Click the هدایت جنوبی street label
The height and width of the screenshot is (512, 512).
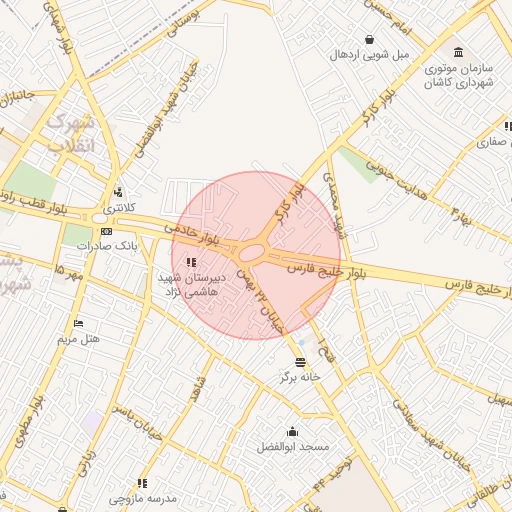click(397, 179)
